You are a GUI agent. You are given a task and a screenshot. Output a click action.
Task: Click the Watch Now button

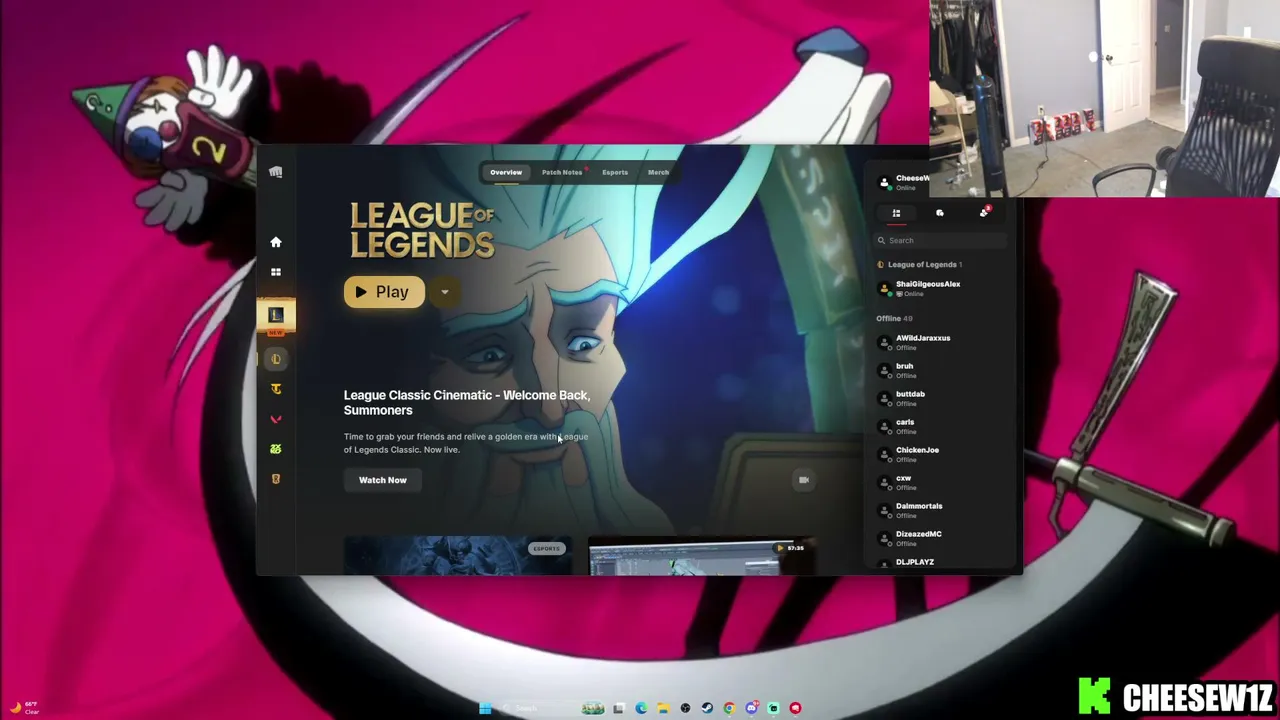[x=383, y=480]
